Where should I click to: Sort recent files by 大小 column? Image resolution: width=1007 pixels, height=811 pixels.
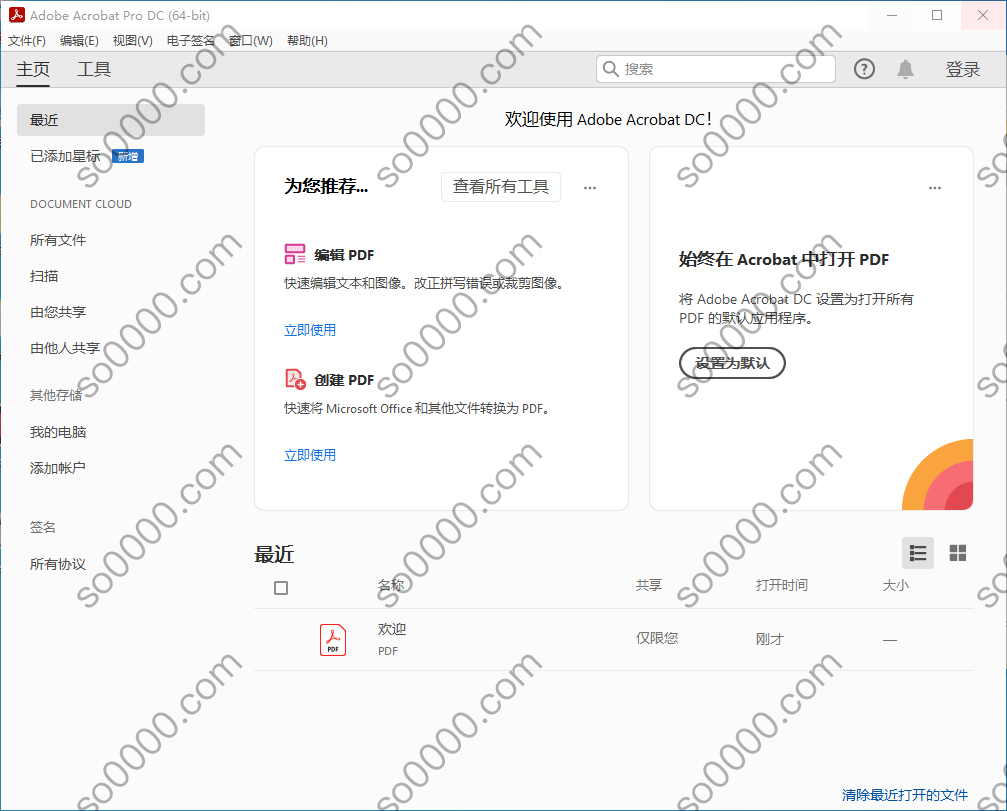click(896, 585)
